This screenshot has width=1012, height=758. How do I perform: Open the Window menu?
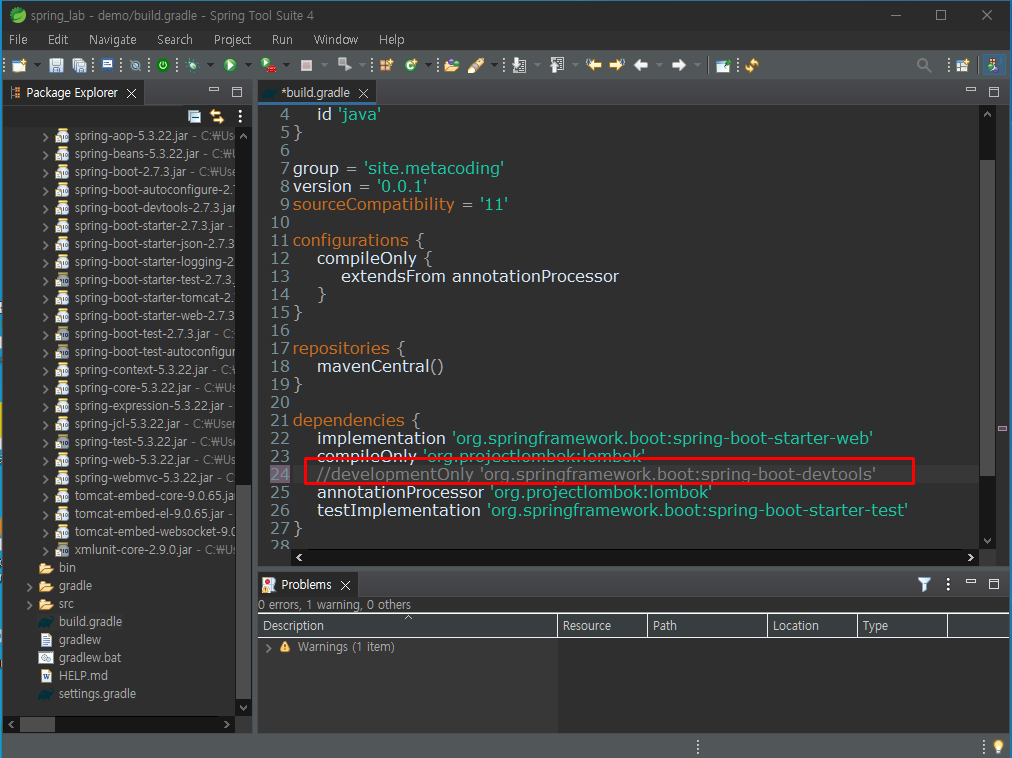[x=336, y=39]
